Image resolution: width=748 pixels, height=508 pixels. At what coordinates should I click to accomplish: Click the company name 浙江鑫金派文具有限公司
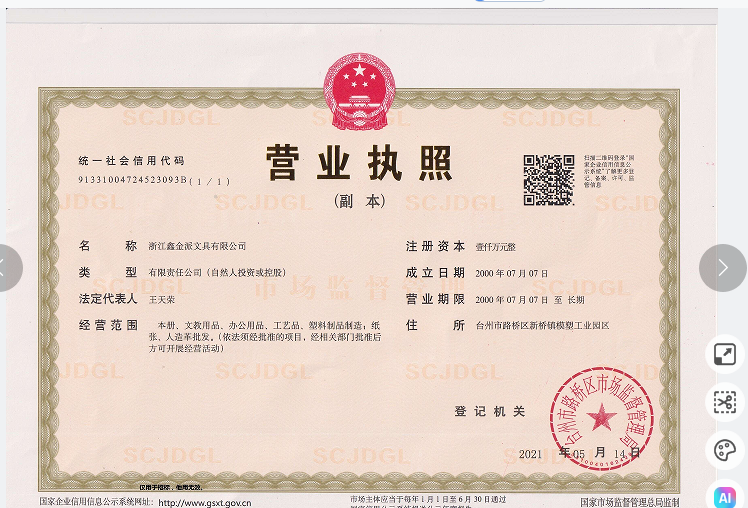coord(197,246)
